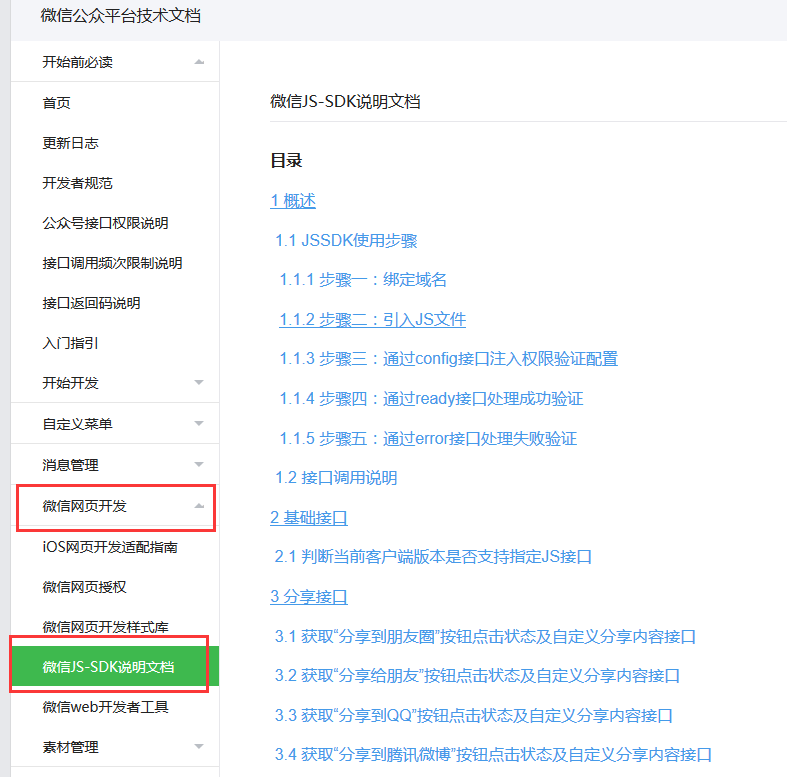Open 1.1 JSSDK使用步骤 link
Screen dimensions: 787x777
[346, 240]
